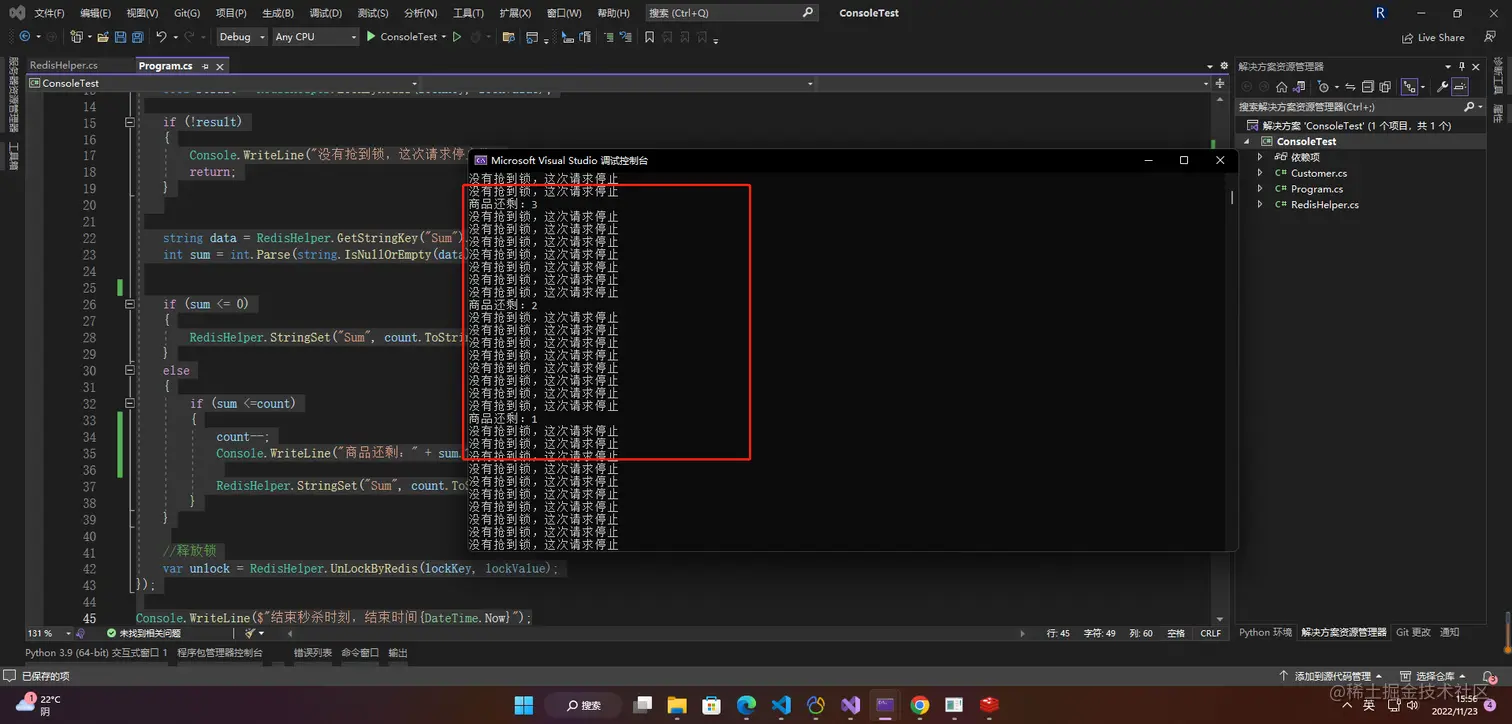Expand the 依赖项 node in Solution Explorer
The height and width of the screenshot is (724, 1512).
pos(1260,157)
